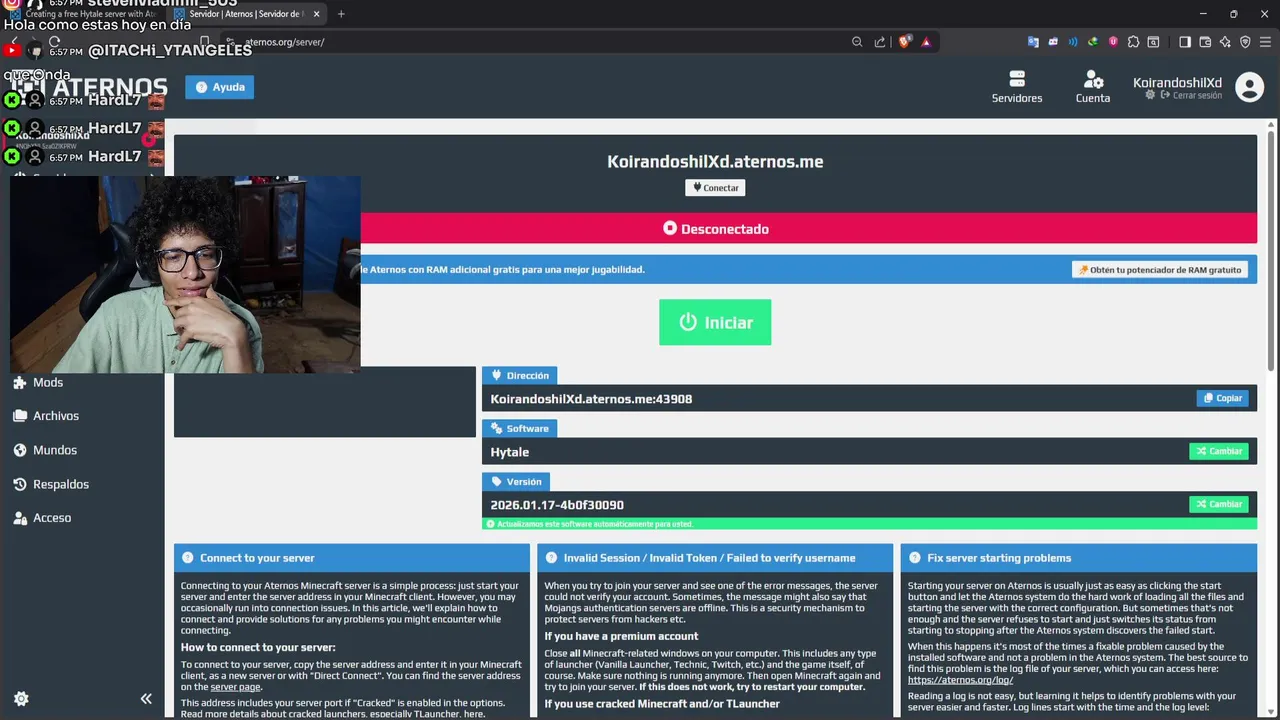The image size is (1280, 720).
Task: Click the KoirandoshilXd.aternos.me heading
Action: pos(715,161)
